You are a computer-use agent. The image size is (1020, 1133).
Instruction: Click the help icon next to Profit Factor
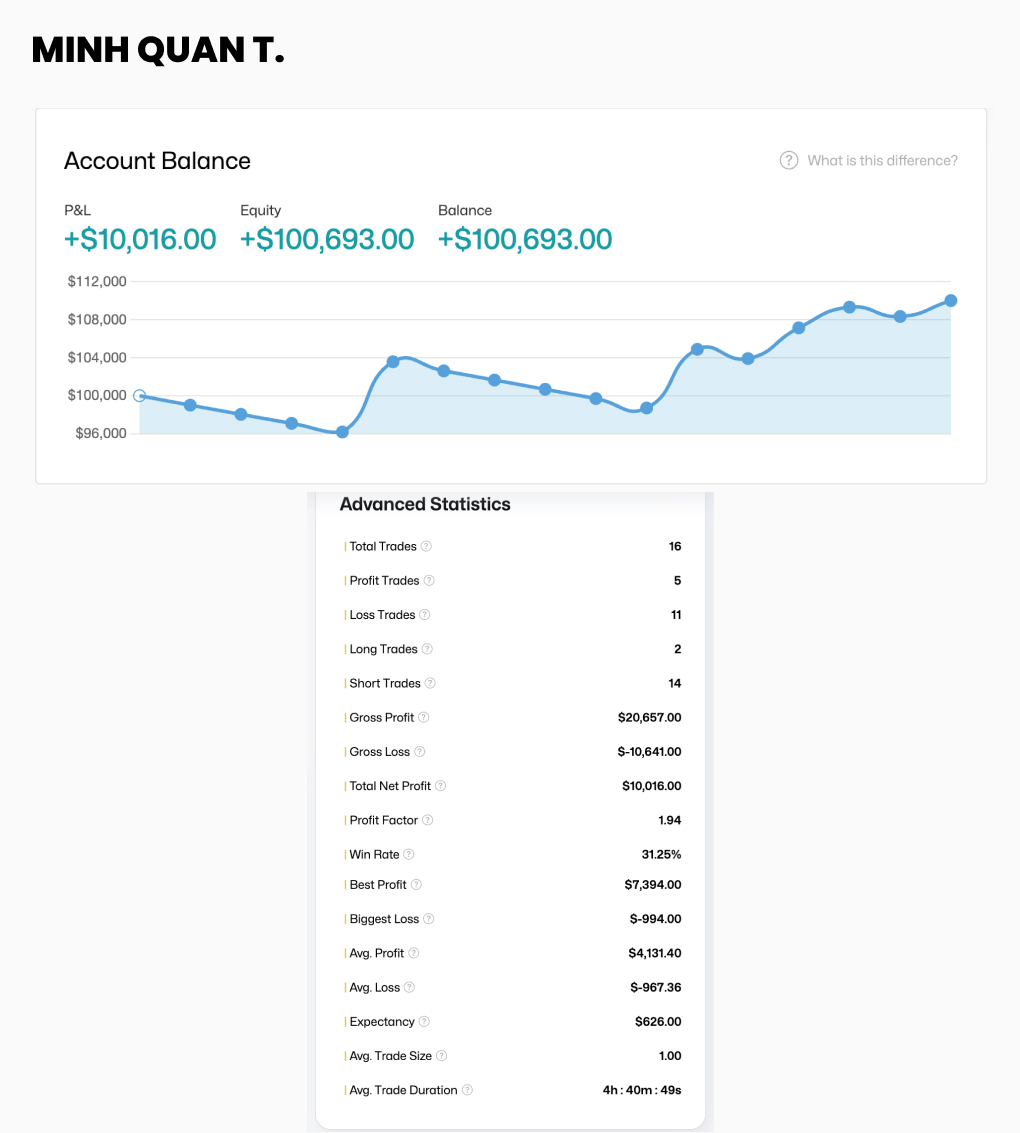tap(428, 820)
